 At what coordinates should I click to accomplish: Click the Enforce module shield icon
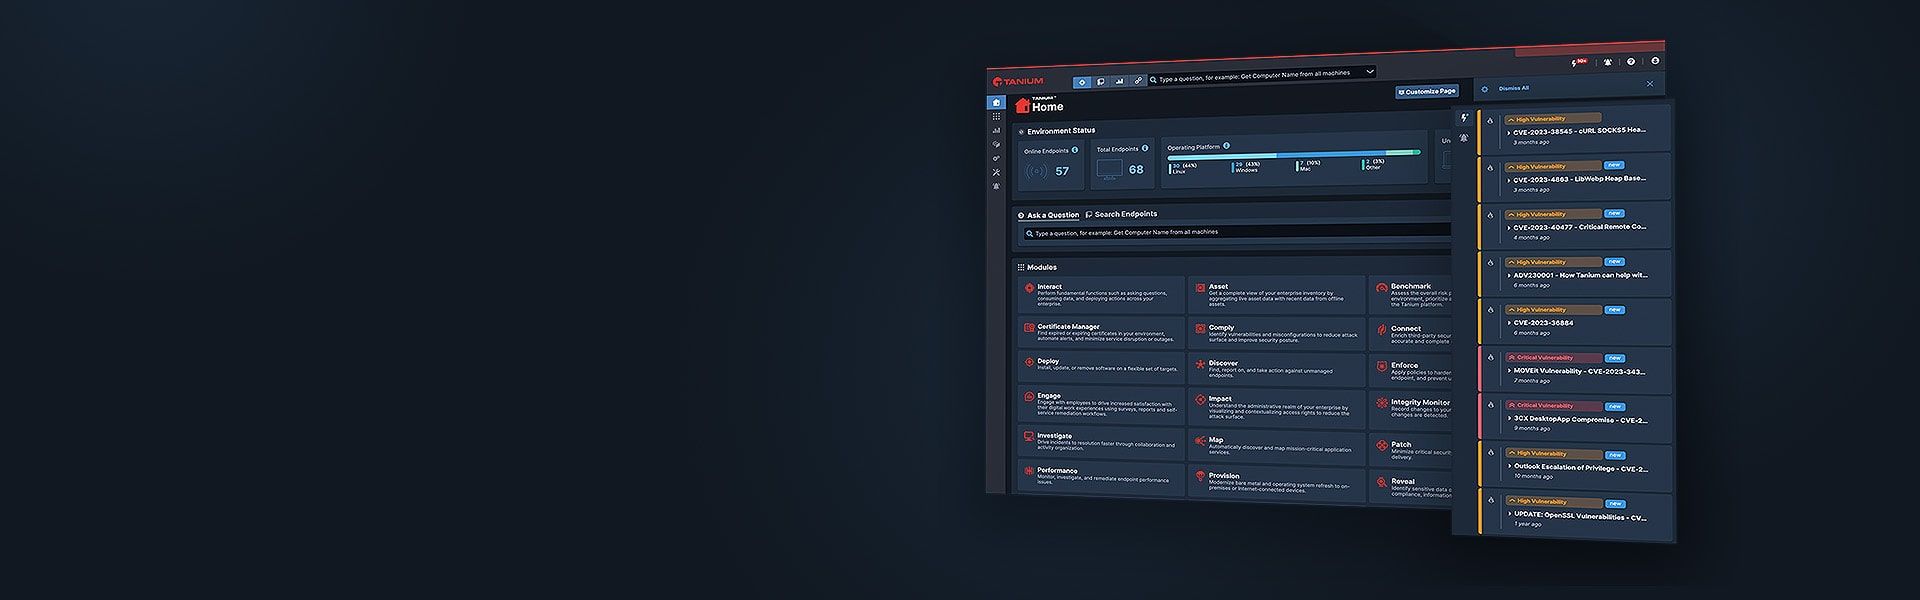coord(1381,367)
